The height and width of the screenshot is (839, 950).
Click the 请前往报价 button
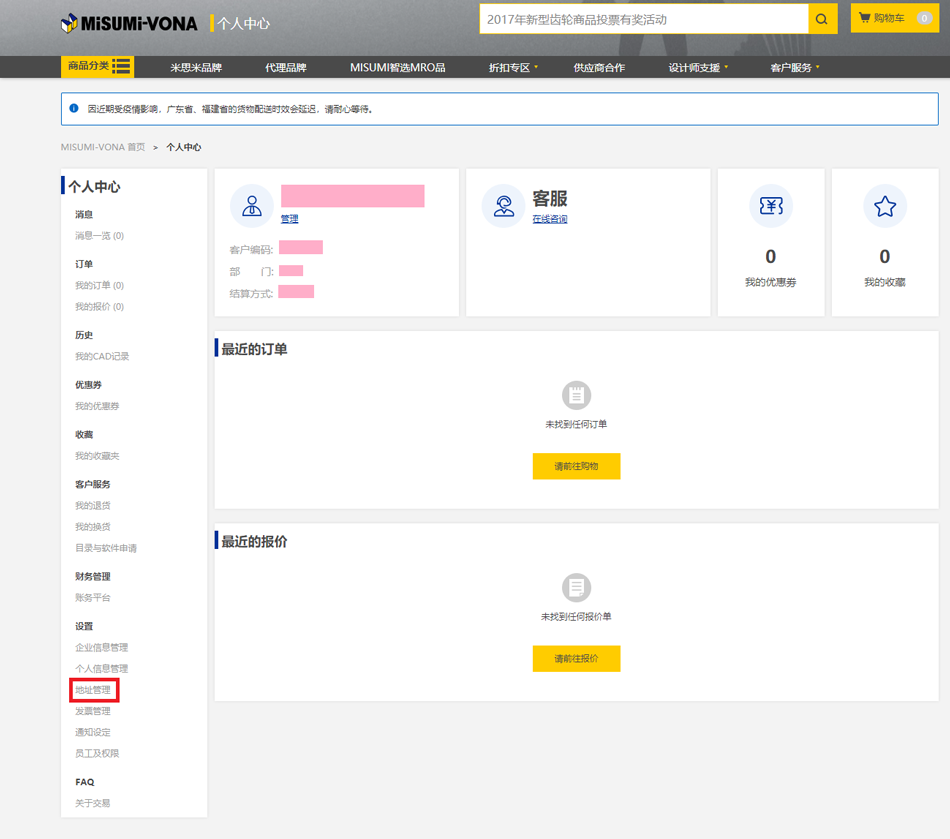tap(576, 658)
